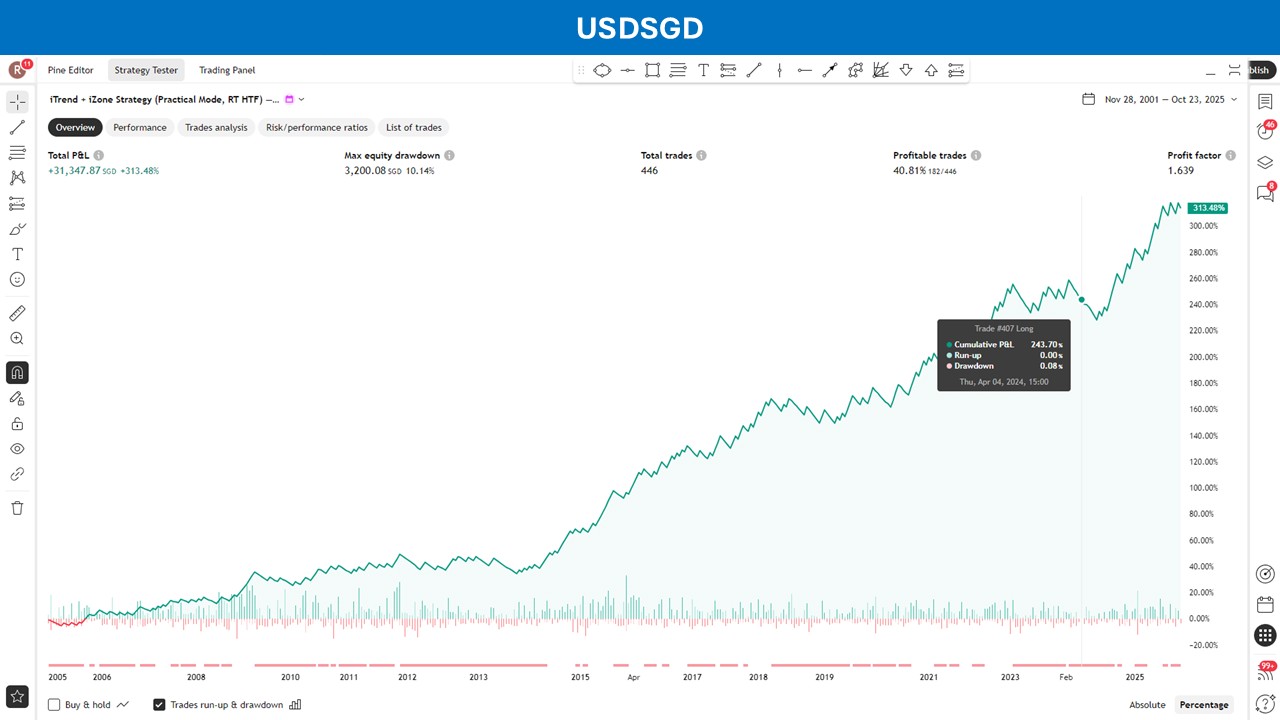Activate the zoom in tool
This screenshot has height=720, width=1280.
[x=17, y=339]
